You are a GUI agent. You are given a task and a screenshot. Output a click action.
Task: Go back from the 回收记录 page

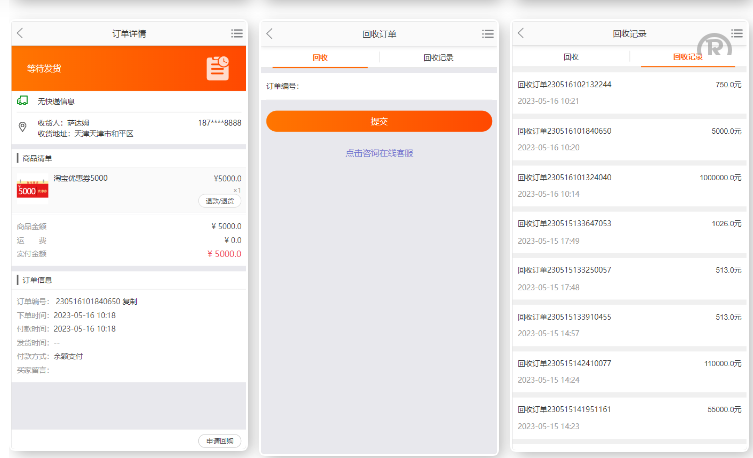521,34
